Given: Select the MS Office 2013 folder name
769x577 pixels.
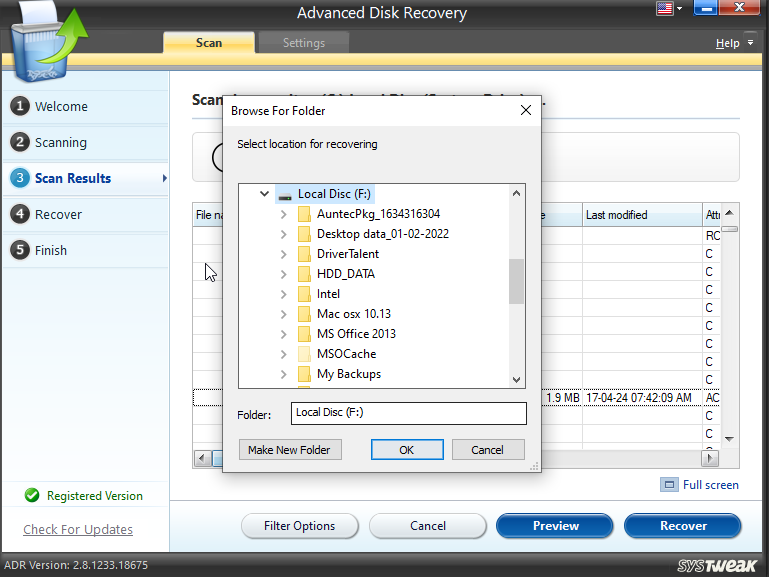Looking at the screenshot, I should [356, 334].
